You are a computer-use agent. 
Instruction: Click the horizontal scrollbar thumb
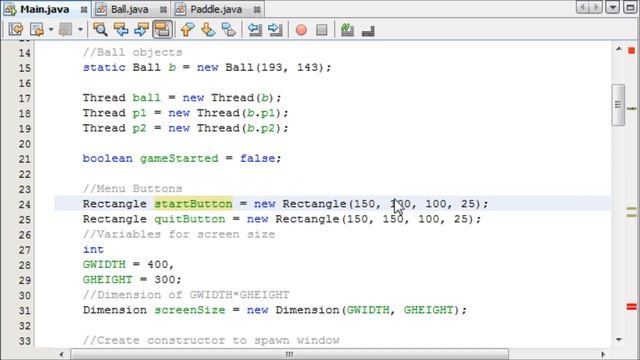(289, 354)
